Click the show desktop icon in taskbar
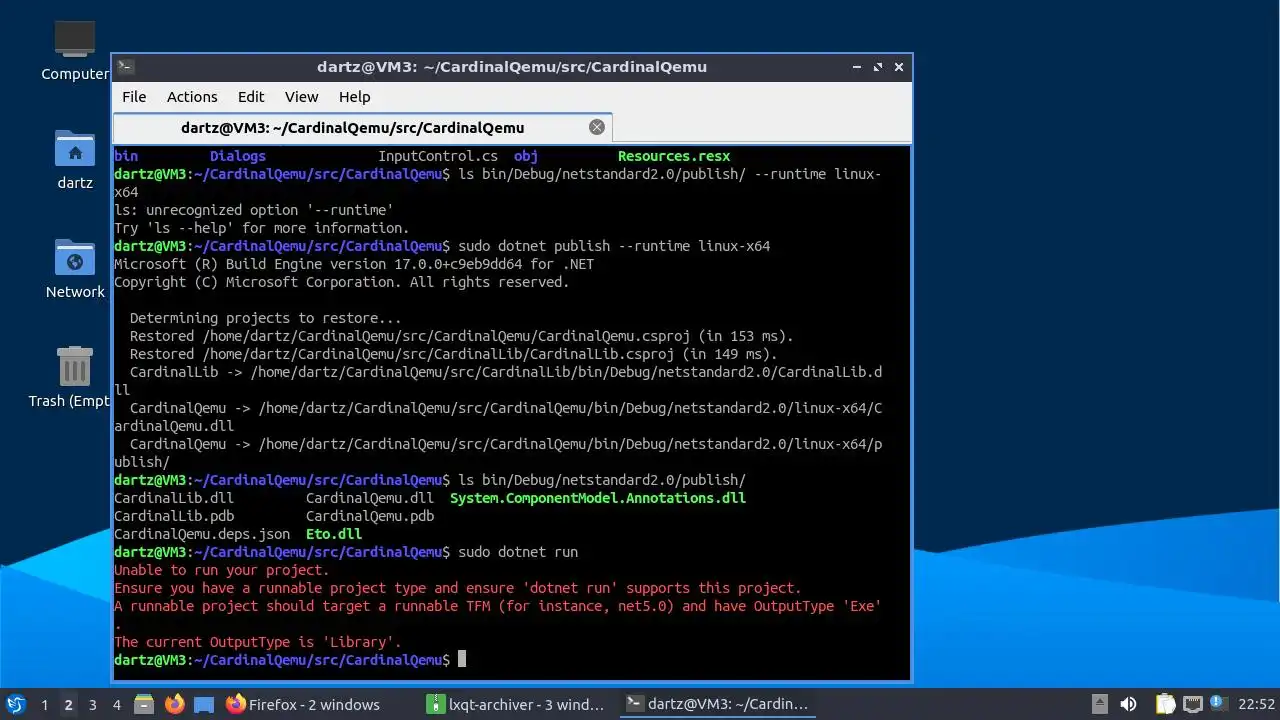 204,704
